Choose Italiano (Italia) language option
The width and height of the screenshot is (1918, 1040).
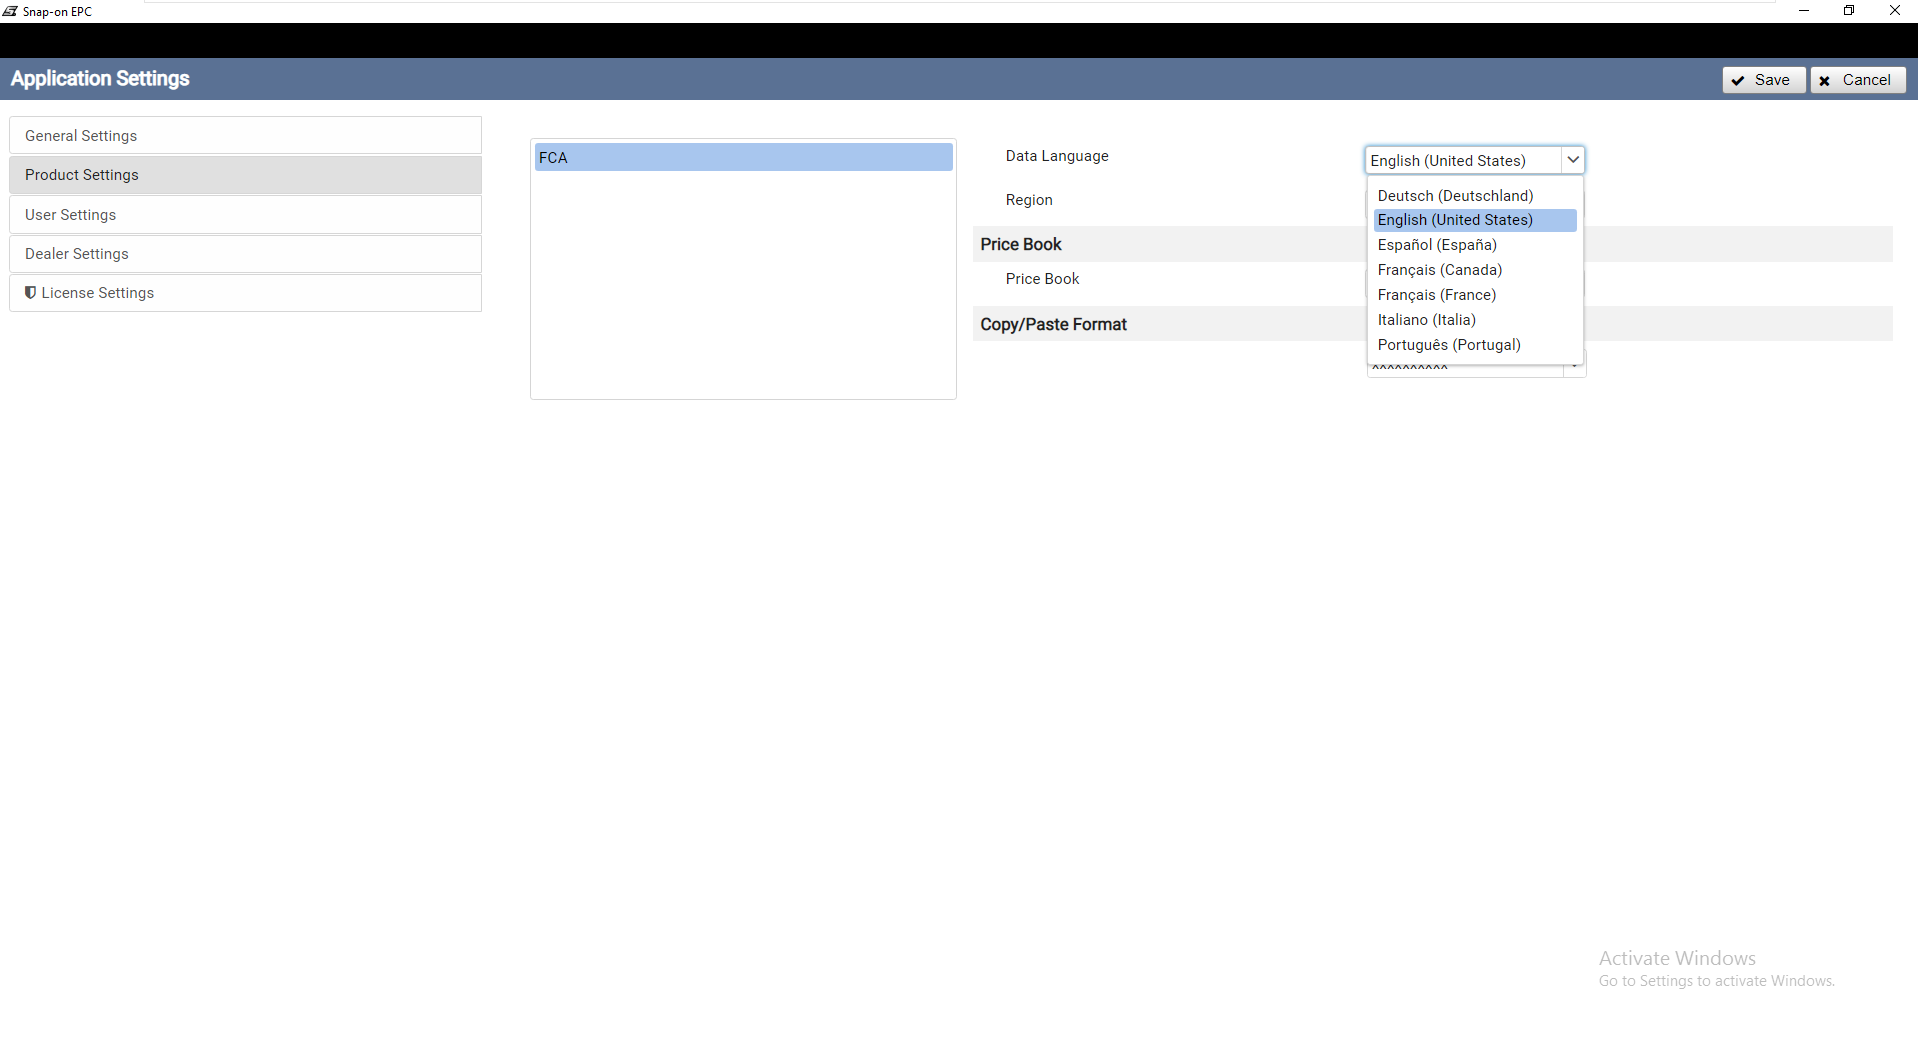point(1475,320)
